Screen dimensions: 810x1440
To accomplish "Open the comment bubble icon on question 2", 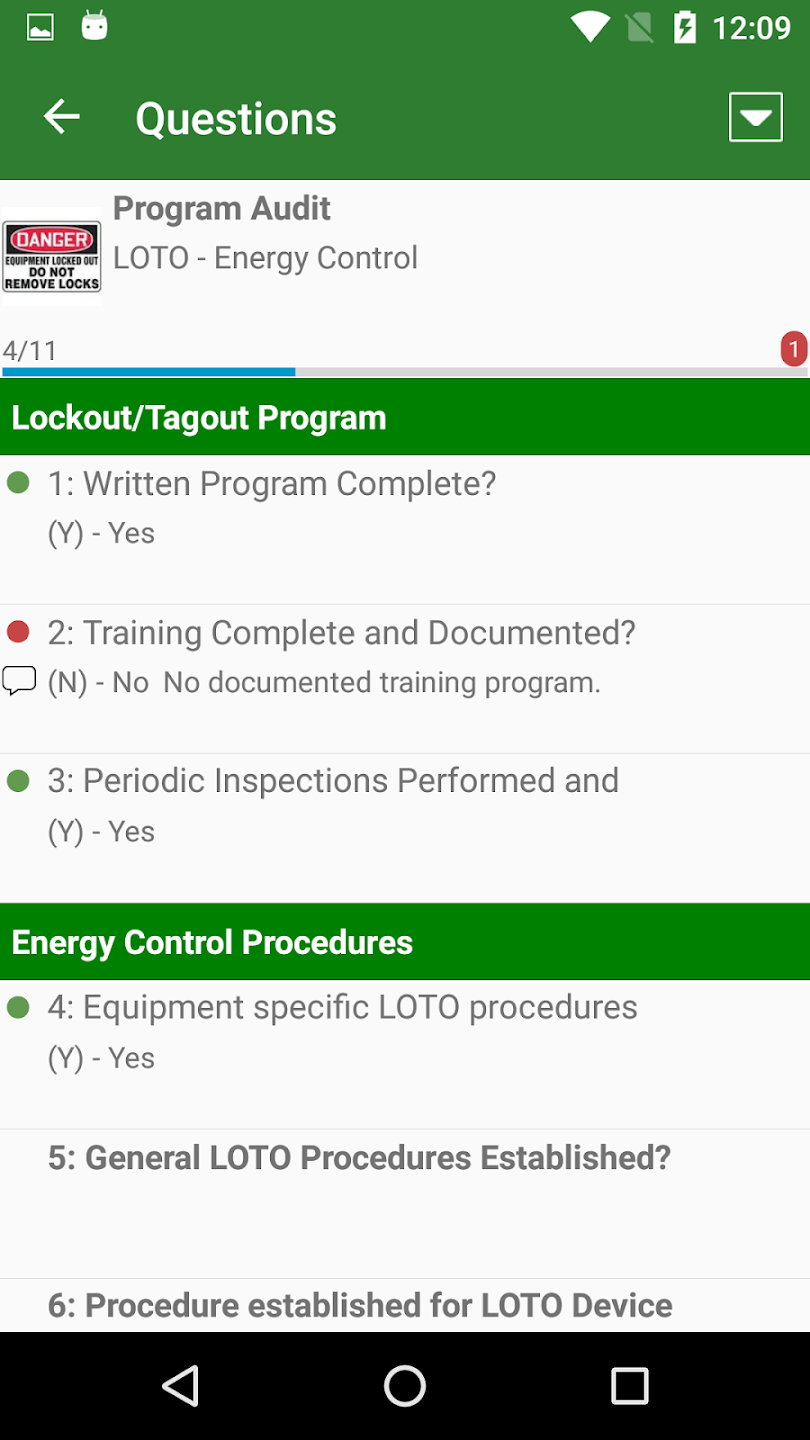I will (19, 681).
